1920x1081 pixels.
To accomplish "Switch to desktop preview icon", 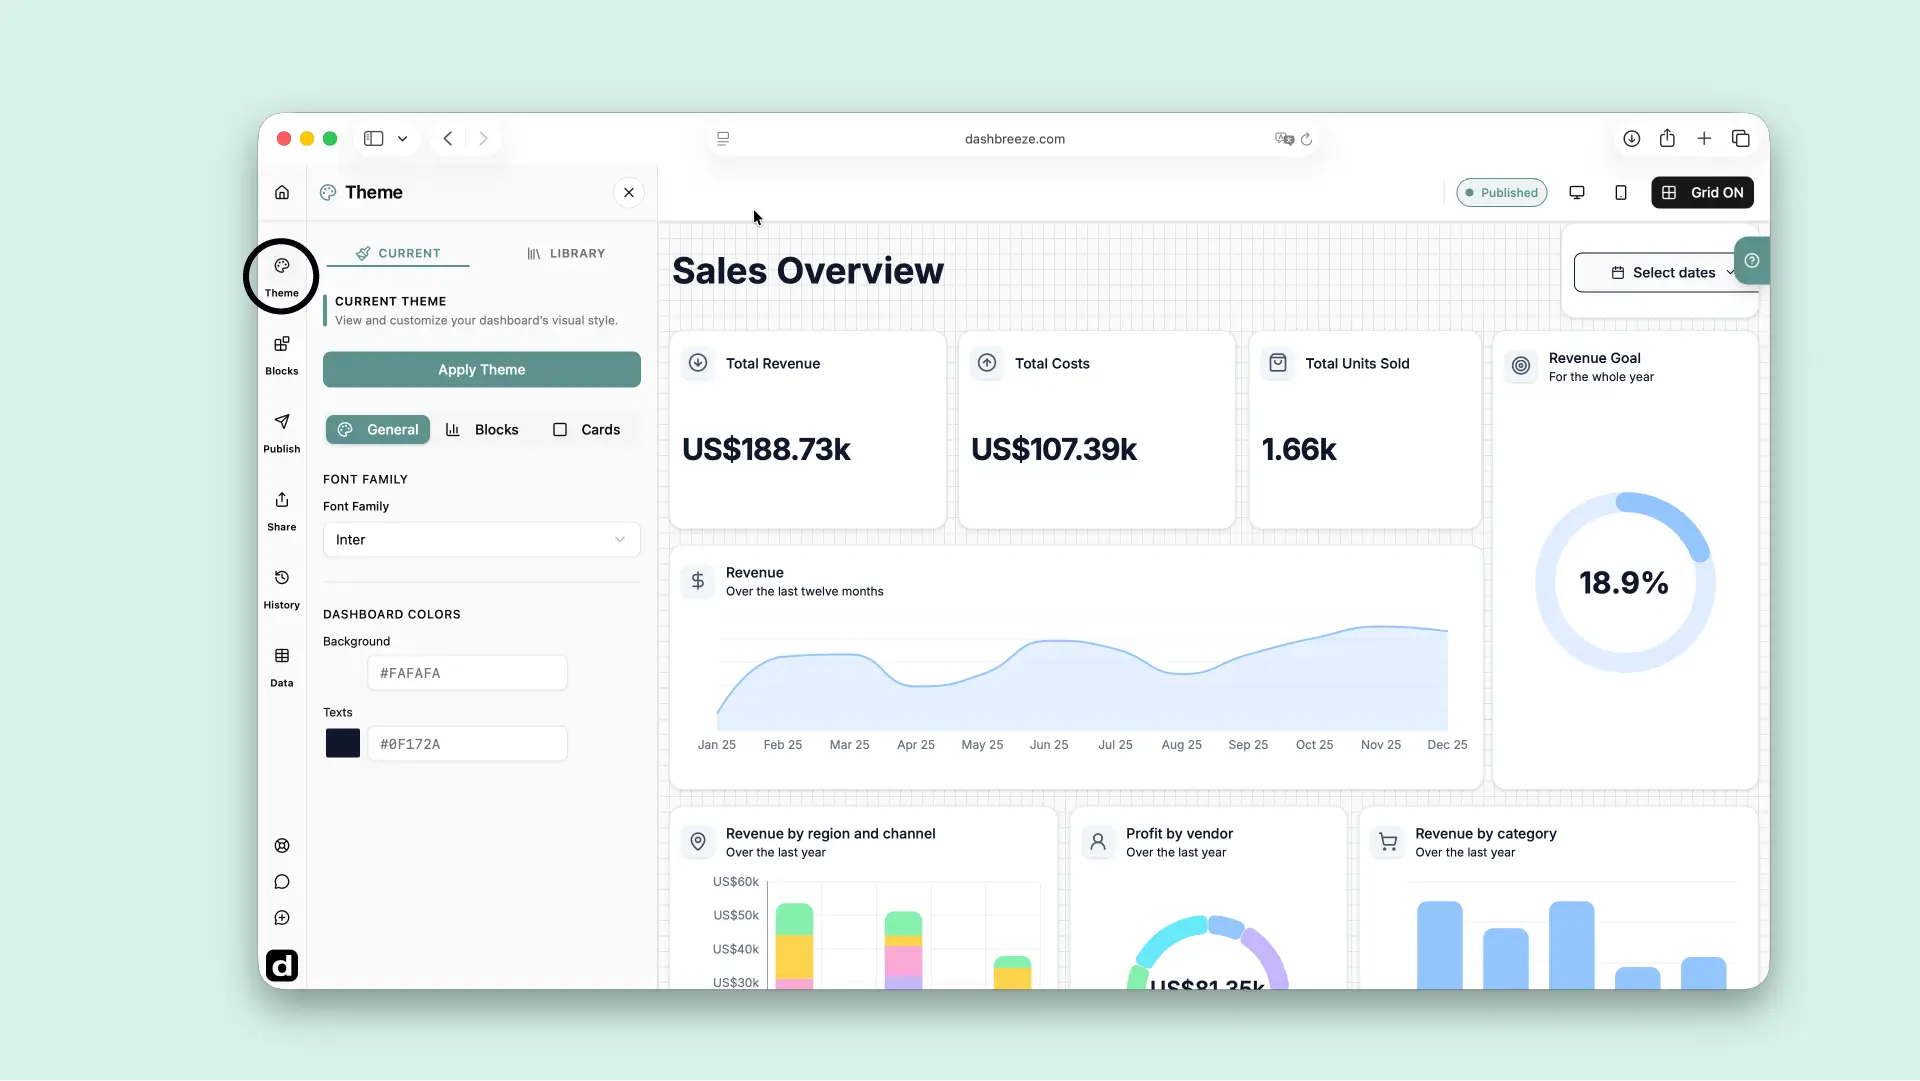I will coord(1577,193).
